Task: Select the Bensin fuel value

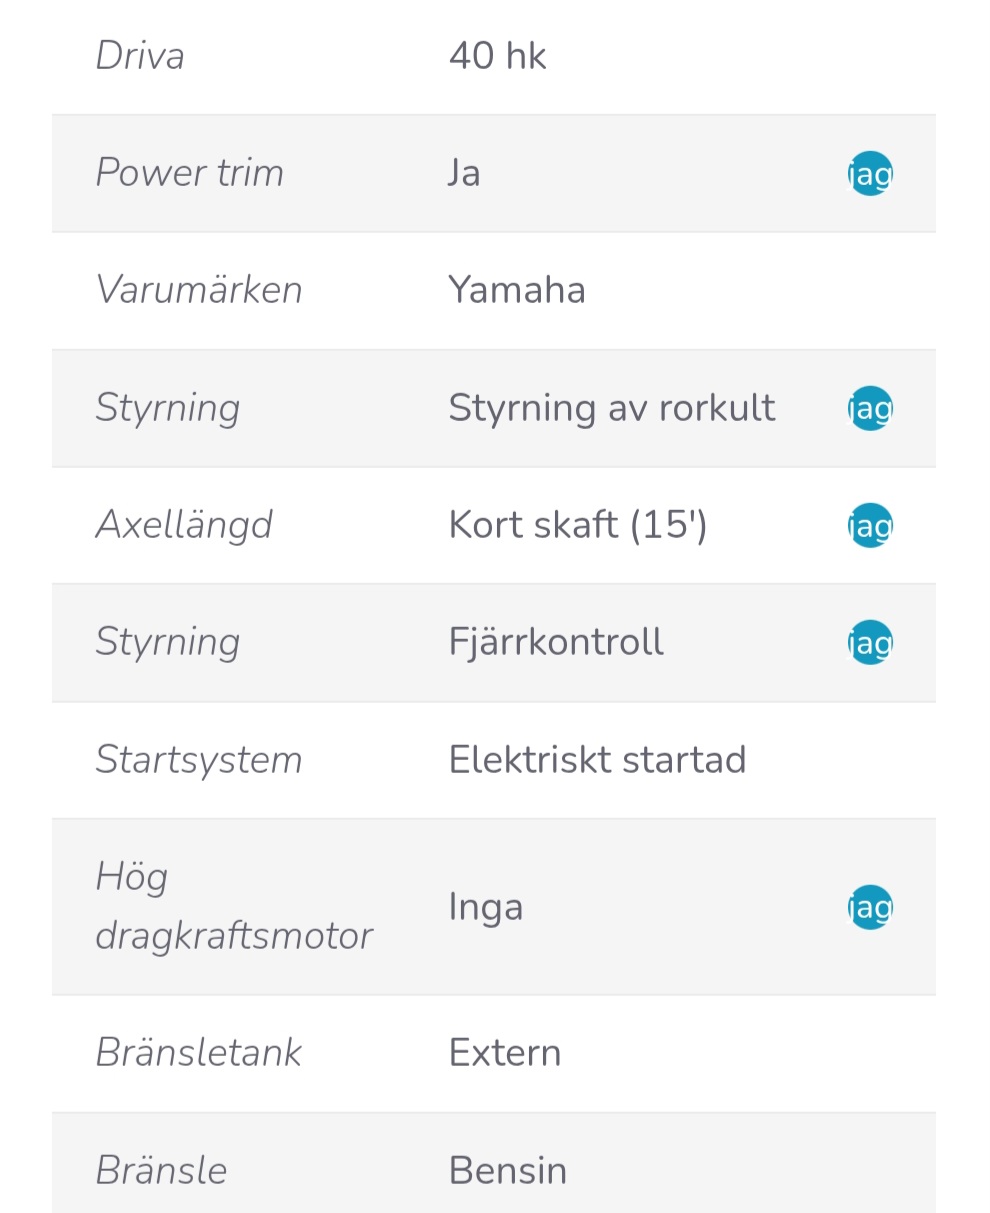Action: click(508, 1170)
